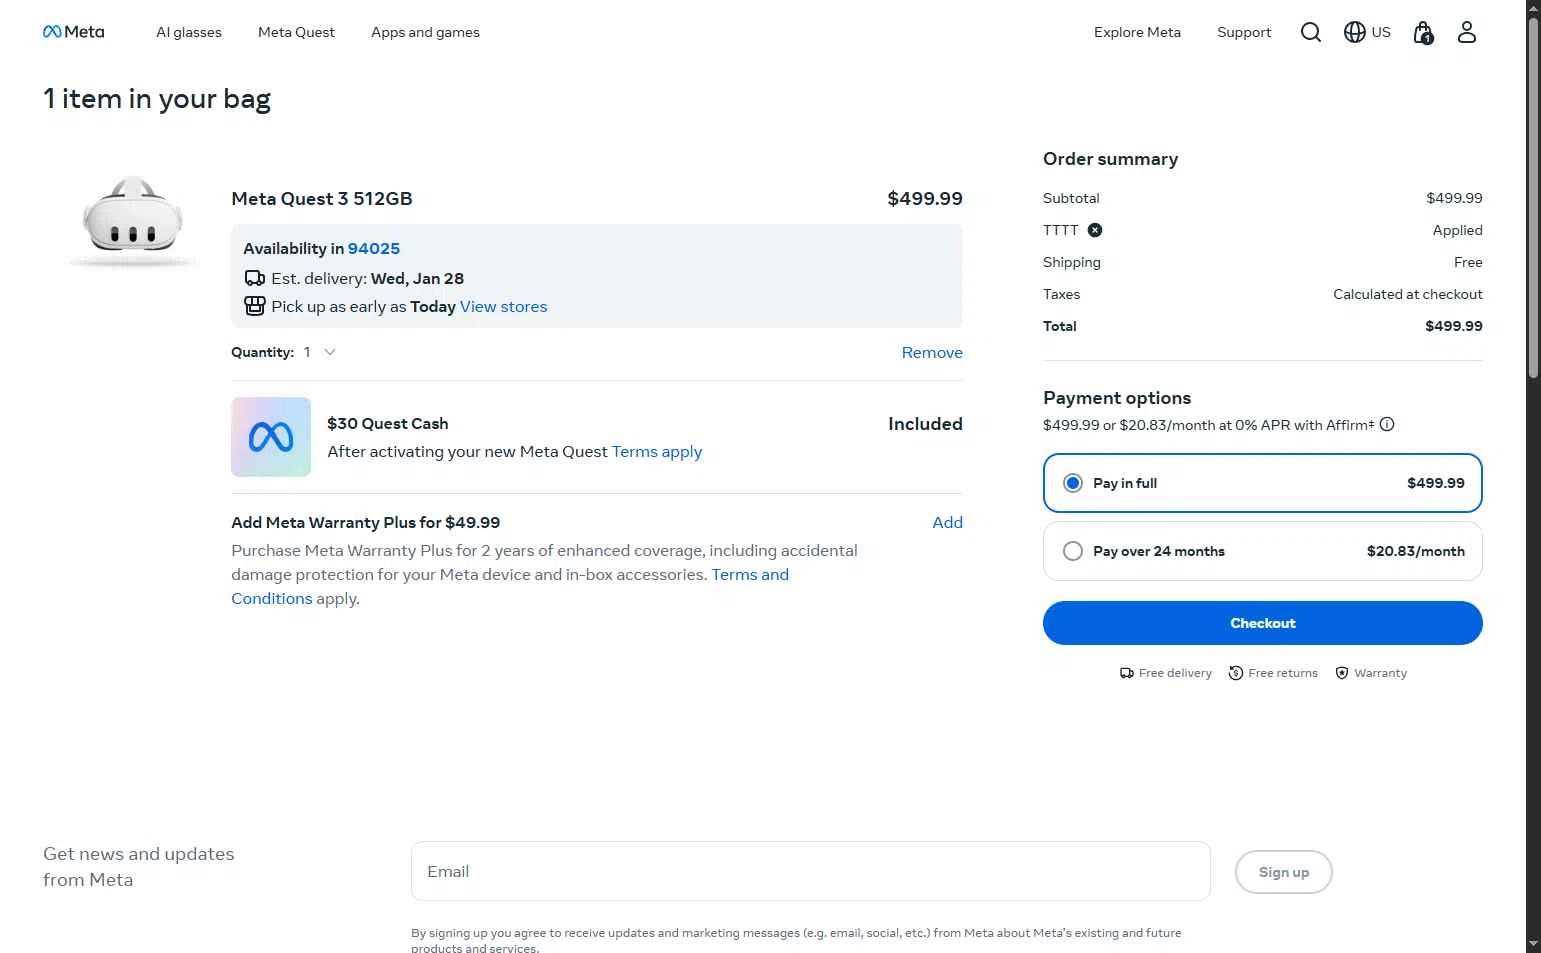Click the Free returns icon
Image resolution: width=1541 pixels, height=953 pixels.
(x=1236, y=673)
